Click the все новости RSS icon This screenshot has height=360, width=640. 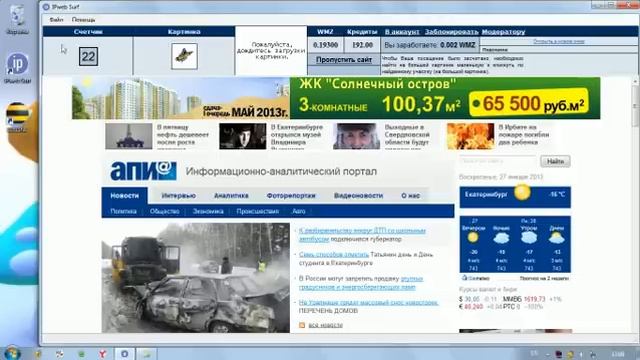click(302, 325)
